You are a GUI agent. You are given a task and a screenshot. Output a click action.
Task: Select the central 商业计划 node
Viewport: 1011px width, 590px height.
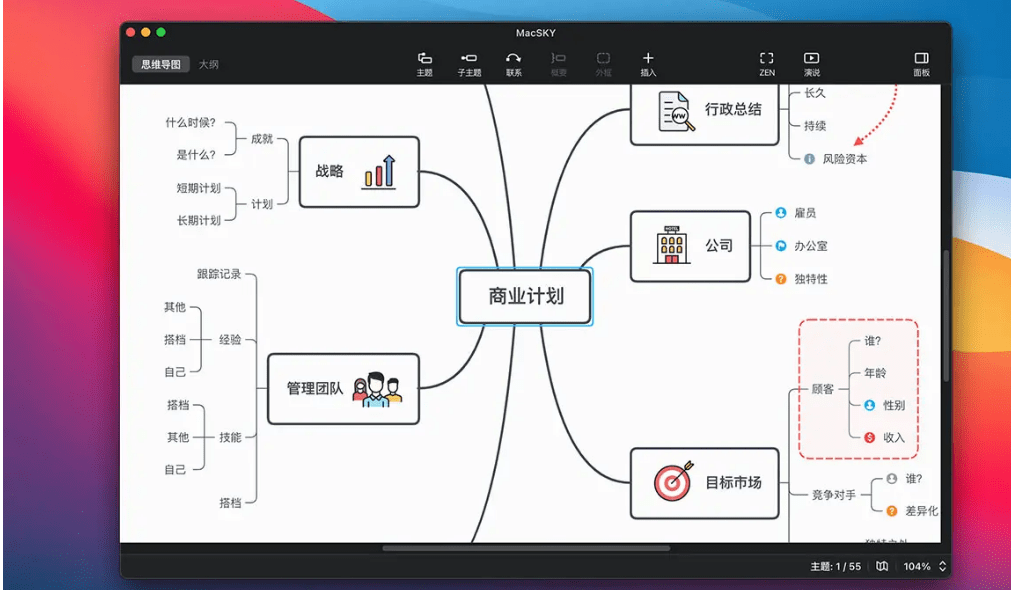pos(525,296)
